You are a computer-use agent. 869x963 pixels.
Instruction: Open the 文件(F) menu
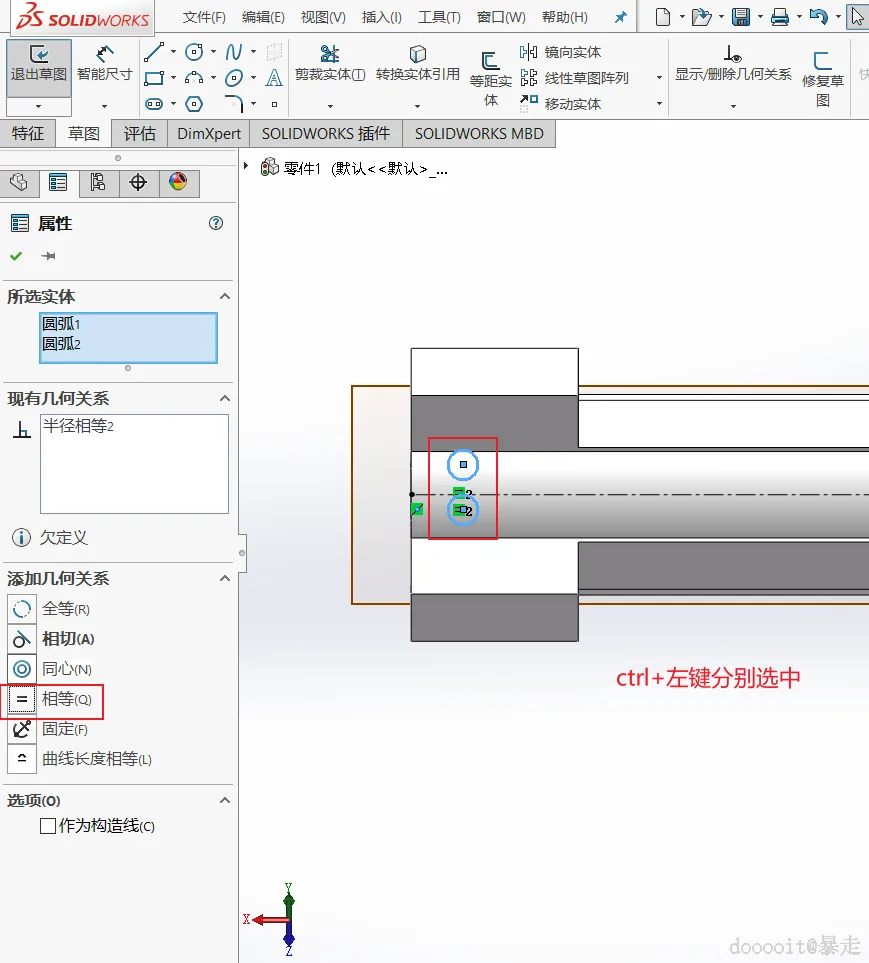coord(204,17)
